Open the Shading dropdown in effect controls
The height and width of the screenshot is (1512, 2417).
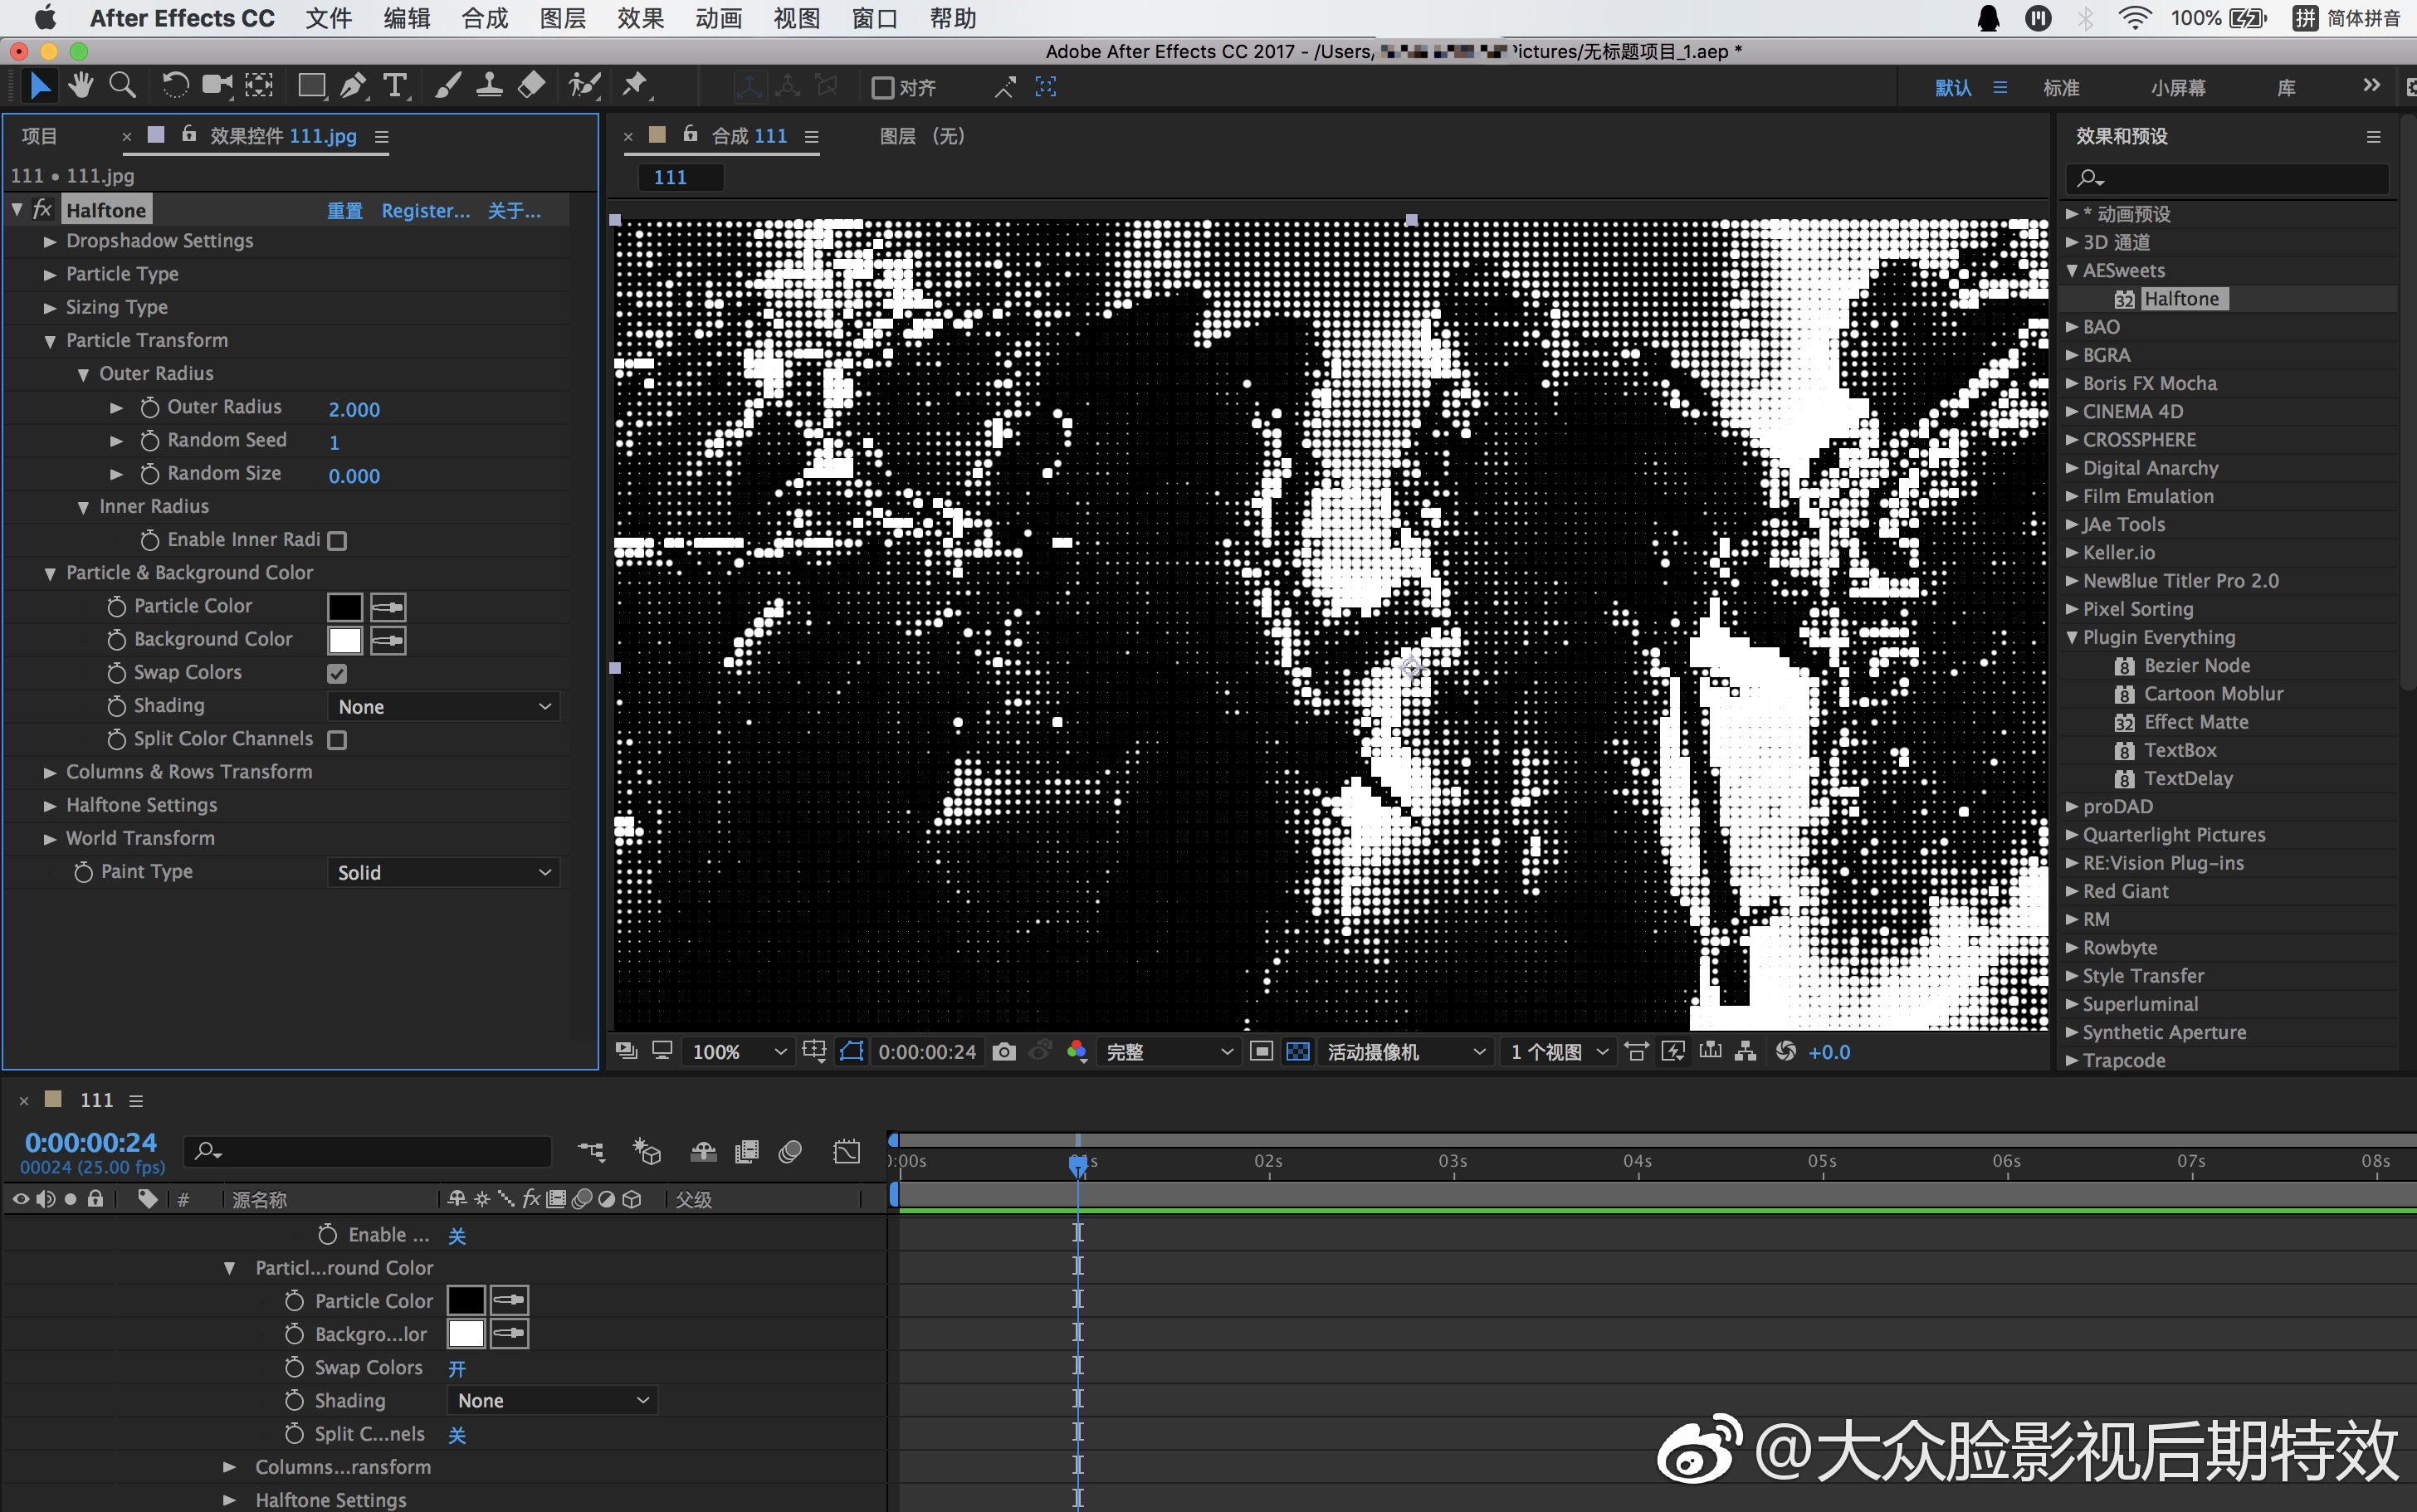[443, 707]
